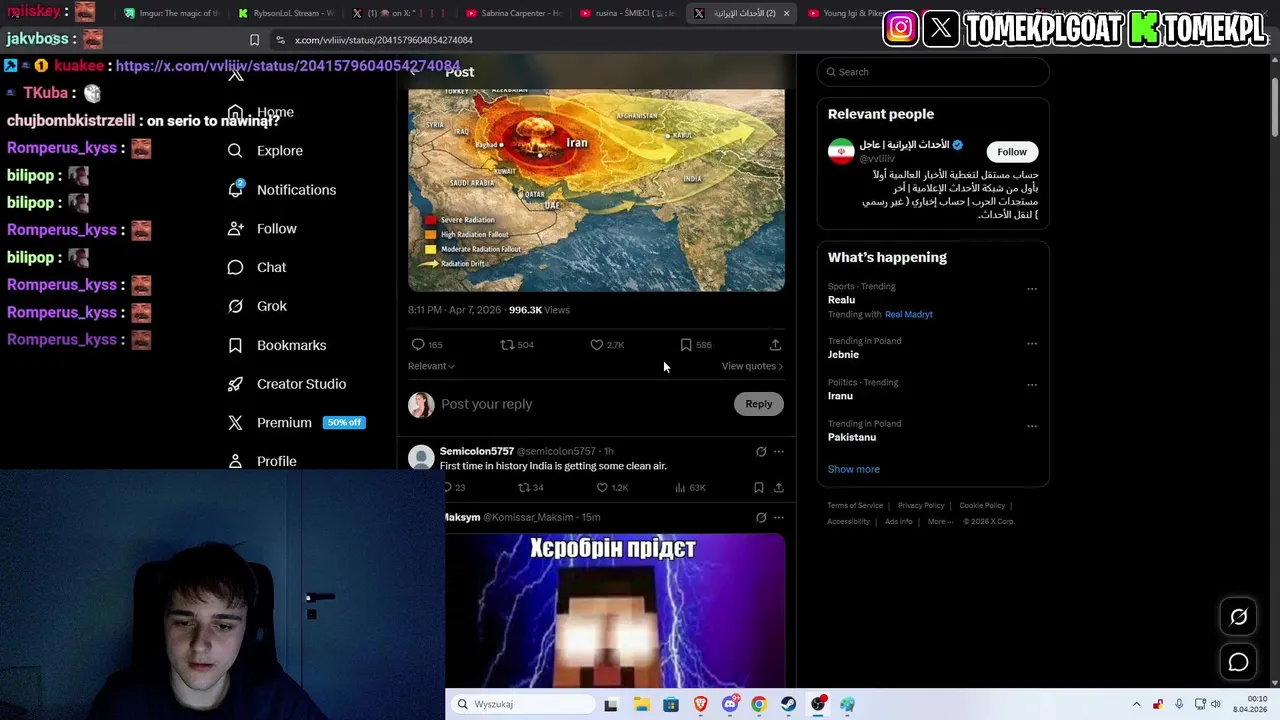Open options for Iranu trending item
1280x720 pixels.
(x=1032, y=385)
